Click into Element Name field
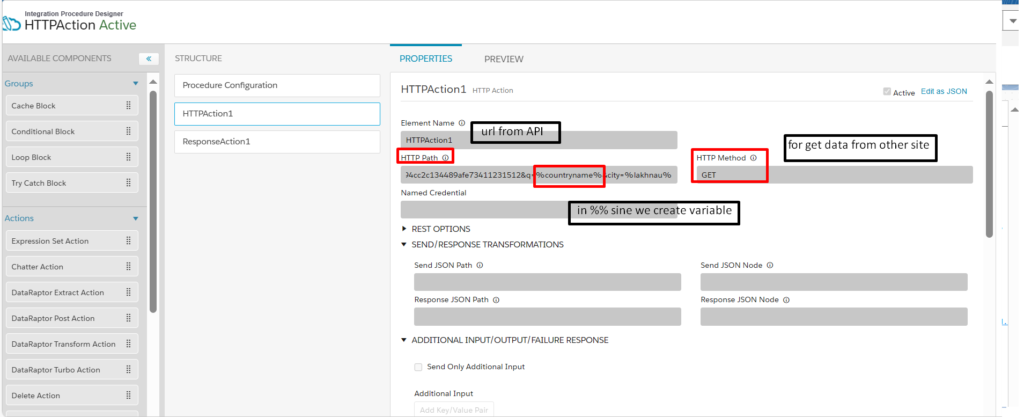Image resolution: width=1024 pixels, height=417 pixels. 539,140
